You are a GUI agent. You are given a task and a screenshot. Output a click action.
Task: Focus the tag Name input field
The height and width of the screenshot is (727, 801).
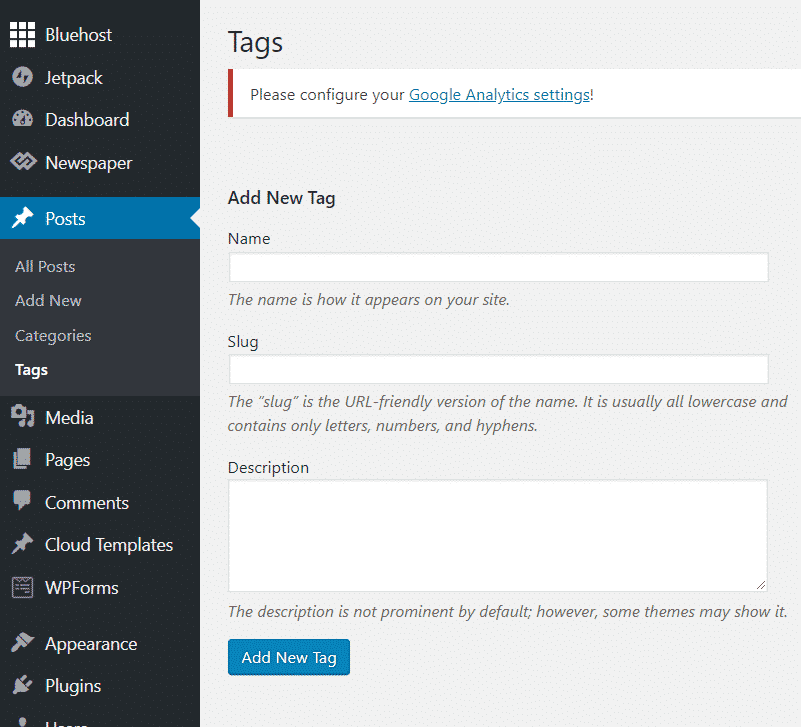click(x=498, y=267)
